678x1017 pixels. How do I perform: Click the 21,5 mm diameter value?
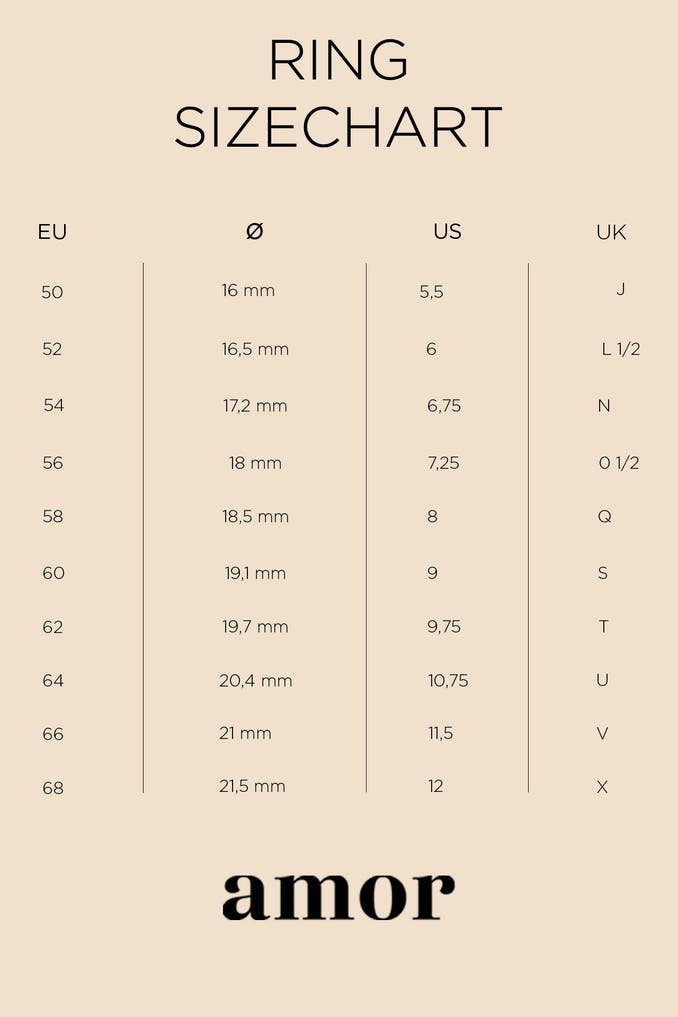click(252, 786)
